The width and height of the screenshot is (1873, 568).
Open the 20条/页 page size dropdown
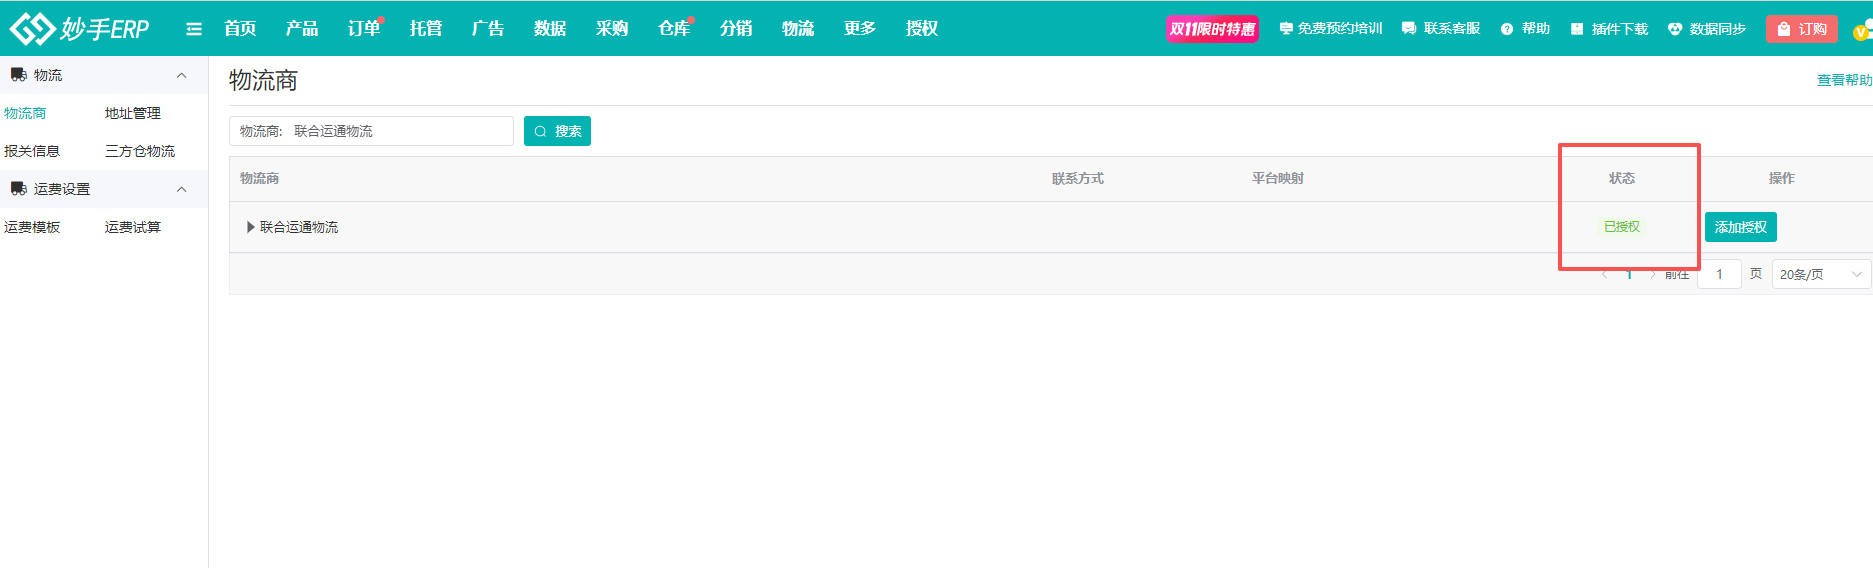point(1821,274)
